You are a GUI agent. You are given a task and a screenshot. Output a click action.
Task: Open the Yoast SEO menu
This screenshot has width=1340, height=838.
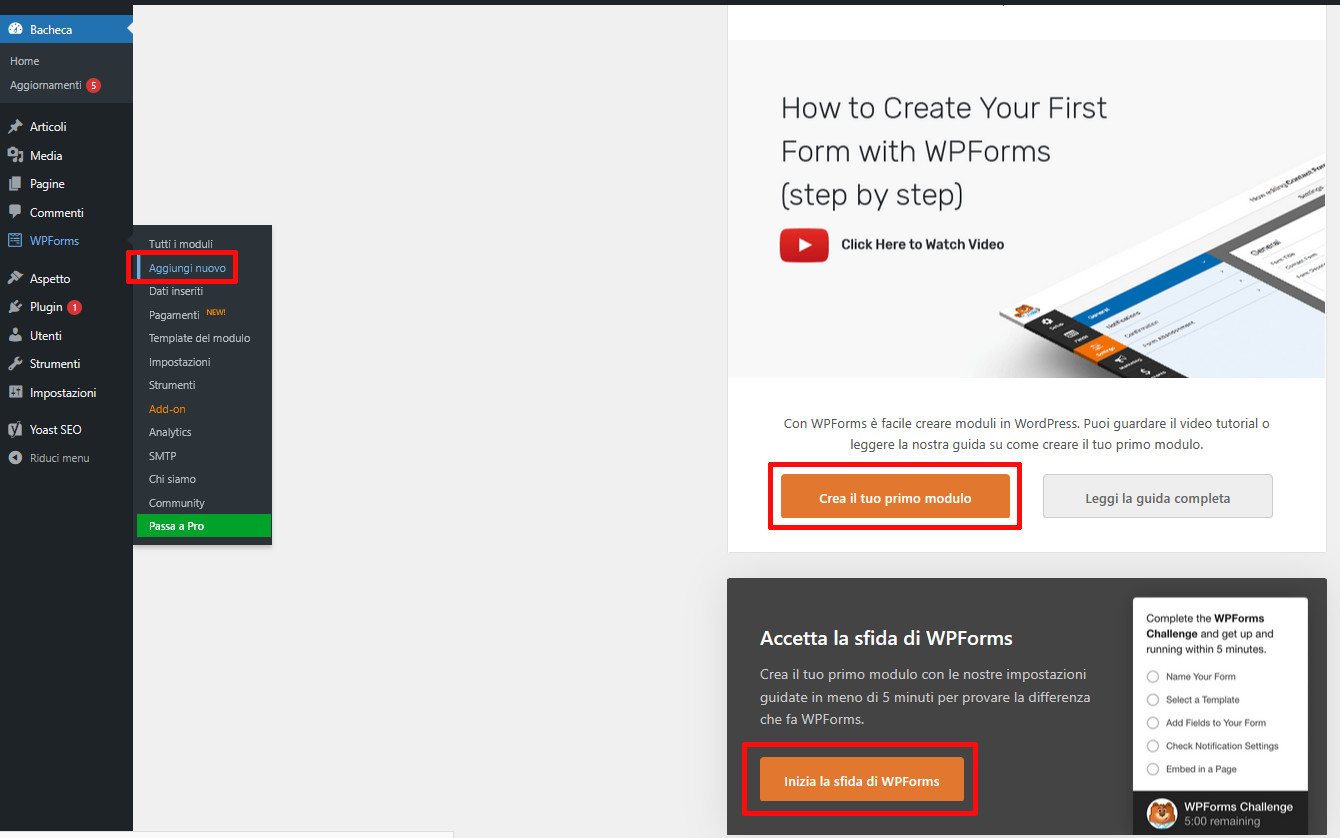coord(56,430)
